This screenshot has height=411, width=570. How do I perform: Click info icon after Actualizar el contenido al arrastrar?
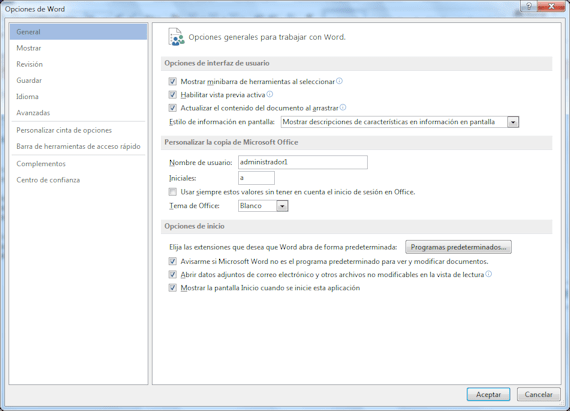(343, 107)
